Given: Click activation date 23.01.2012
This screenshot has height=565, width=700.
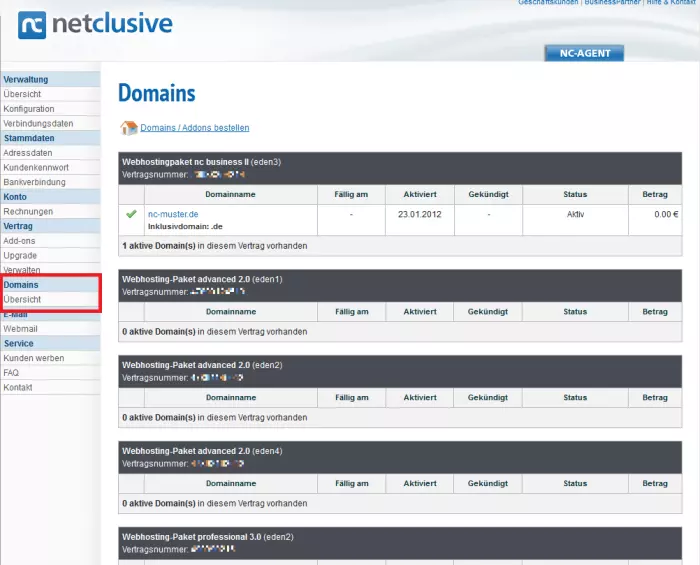Looking at the screenshot, I should pos(420,214).
